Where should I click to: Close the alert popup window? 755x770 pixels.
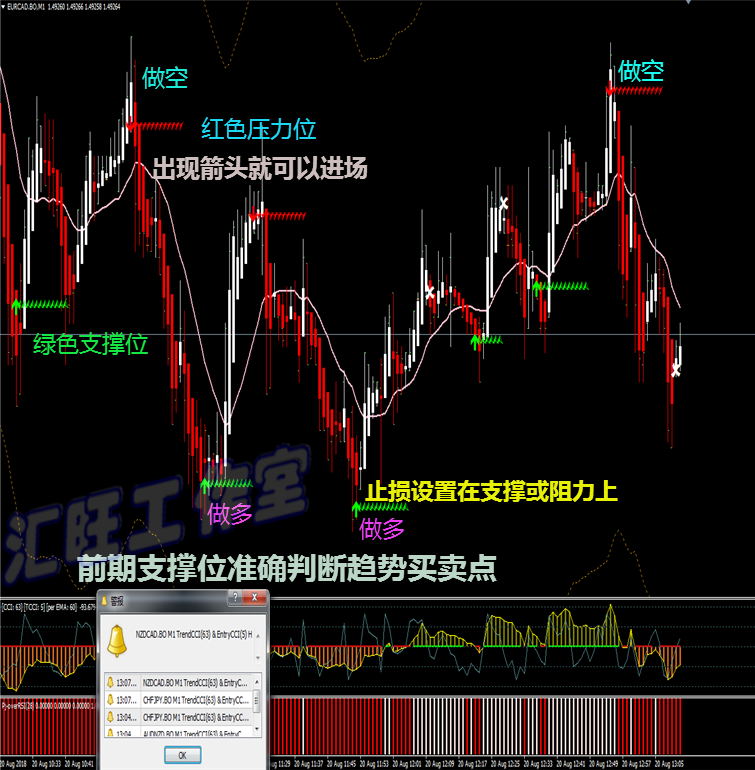point(252,599)
